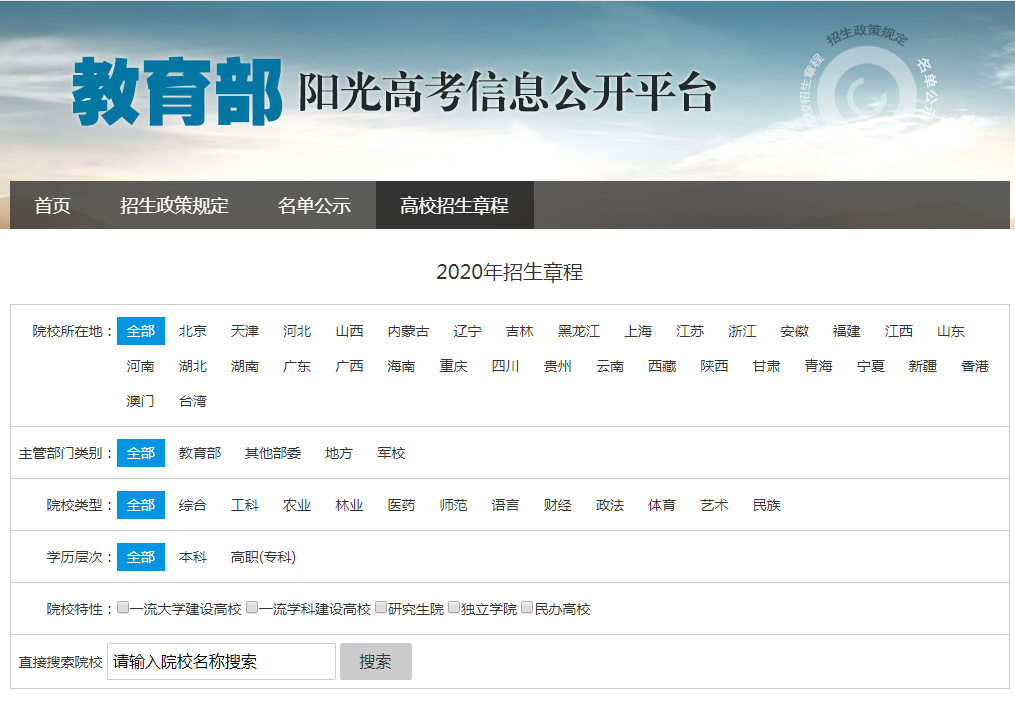Image resolution: width=1015 pixels, height=702 pixels.
Task: Choose 高职(专科) education level
Action: 263,556
